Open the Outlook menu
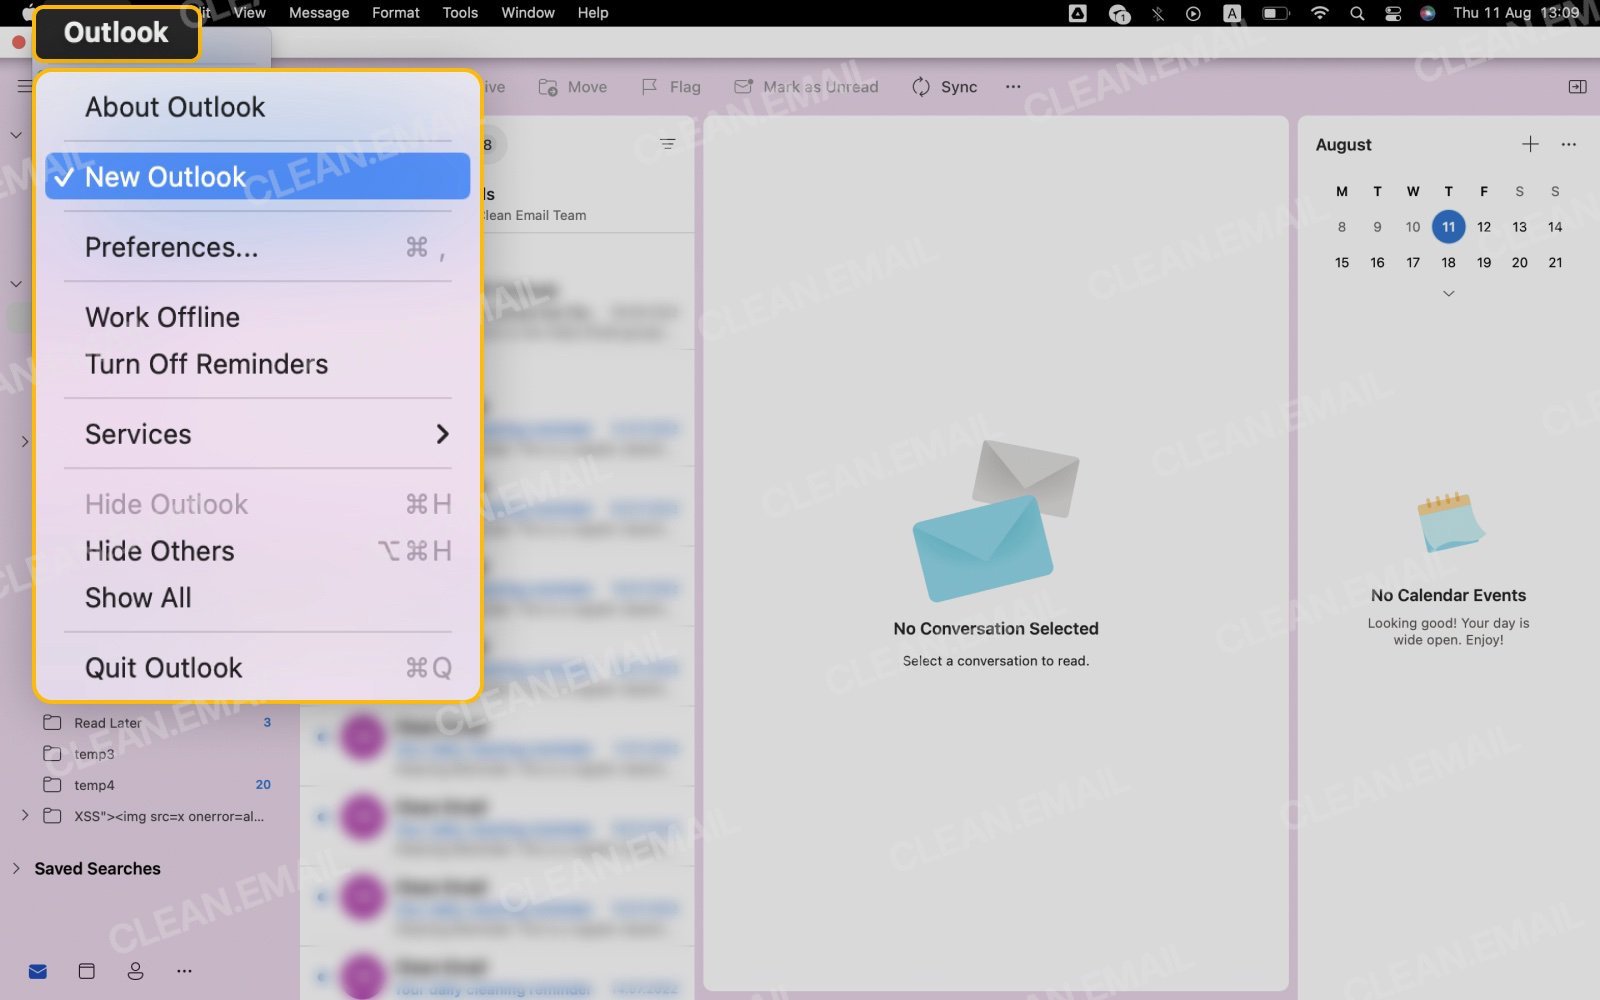Viewport: 1600px width, 1000px height. click(x=115, y=32)
